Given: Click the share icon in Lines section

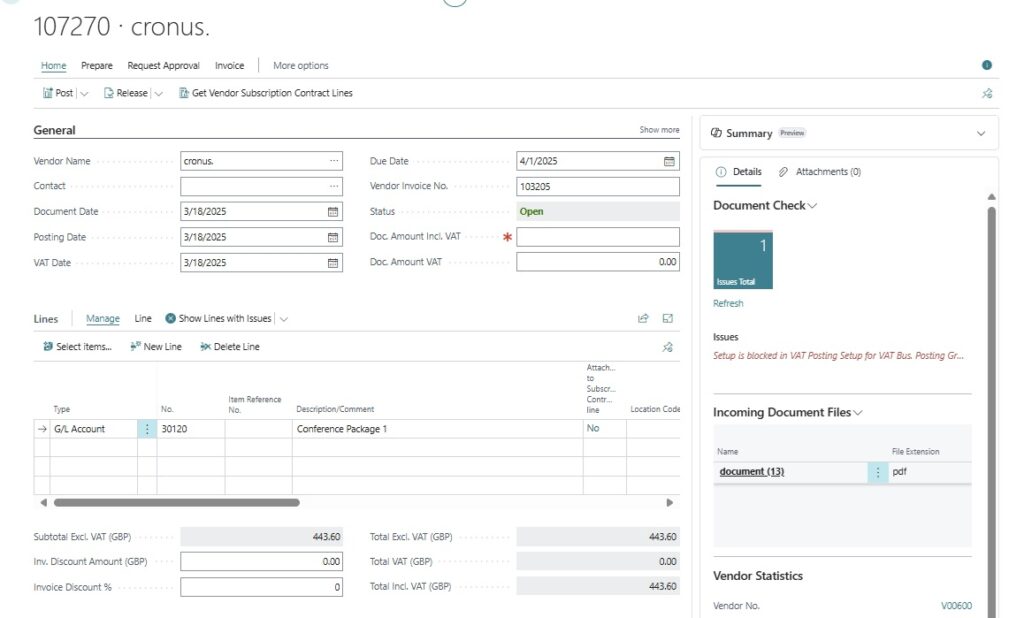Looking at the screenshot, I should [x=643, y=319].
